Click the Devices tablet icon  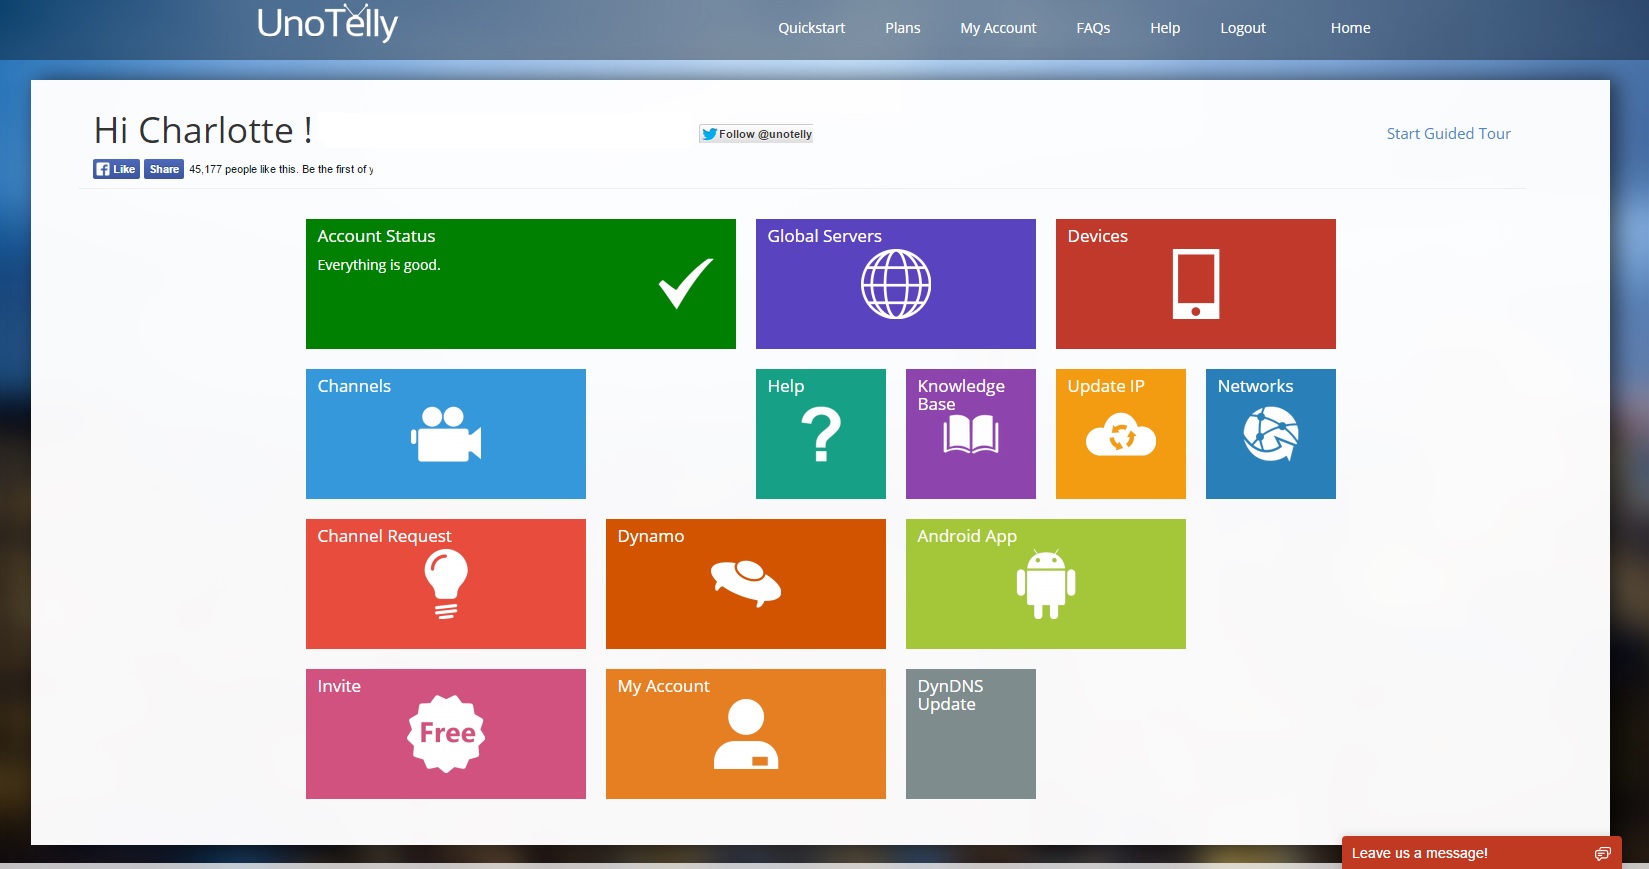pos(1195,284)
